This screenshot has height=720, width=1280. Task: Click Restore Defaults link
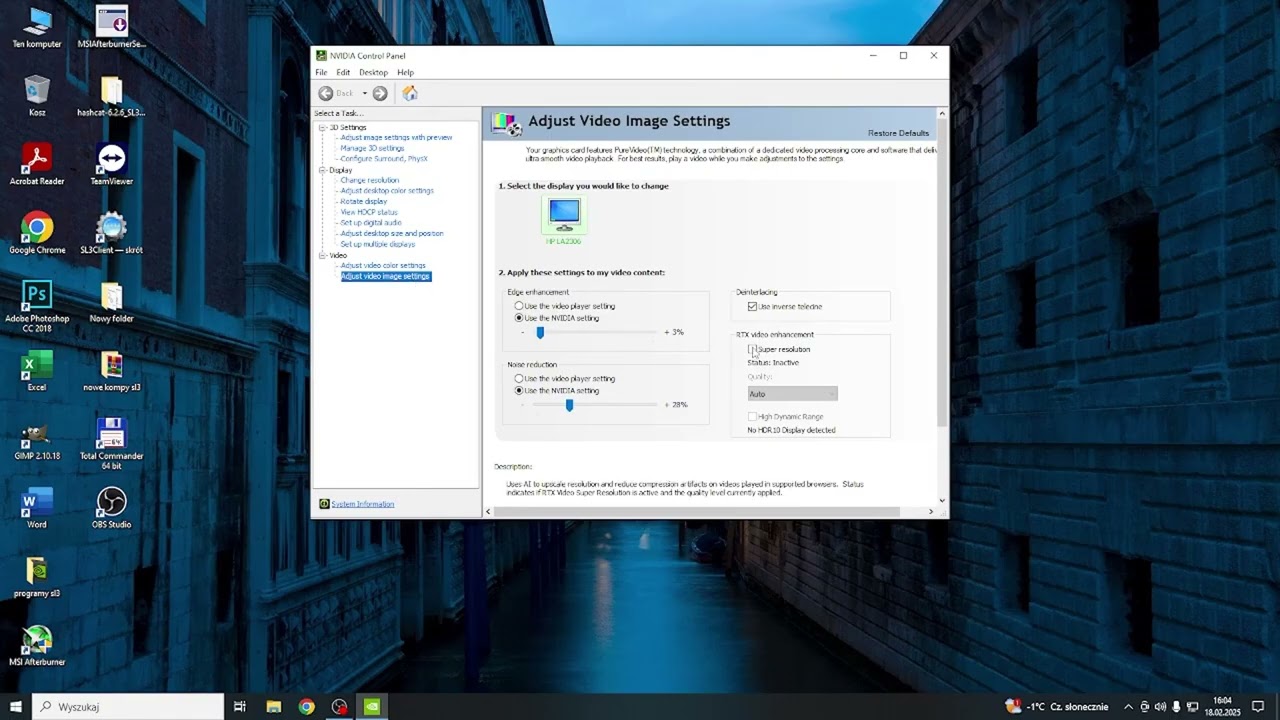tap(898, 133)
